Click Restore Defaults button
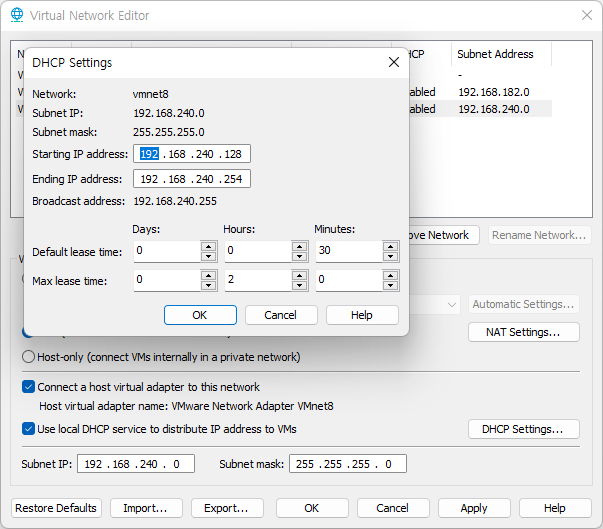Viewport: 603px width, 529px height. click(56, 508)
